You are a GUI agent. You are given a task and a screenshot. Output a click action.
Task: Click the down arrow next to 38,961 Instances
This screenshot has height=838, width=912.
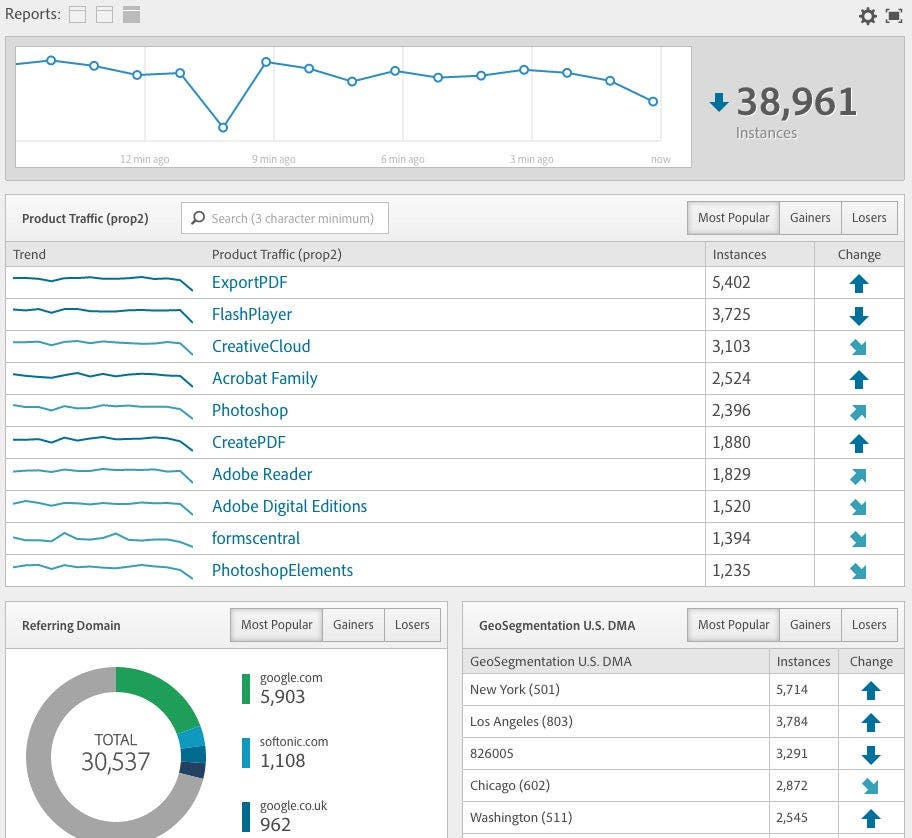(720, 100)
